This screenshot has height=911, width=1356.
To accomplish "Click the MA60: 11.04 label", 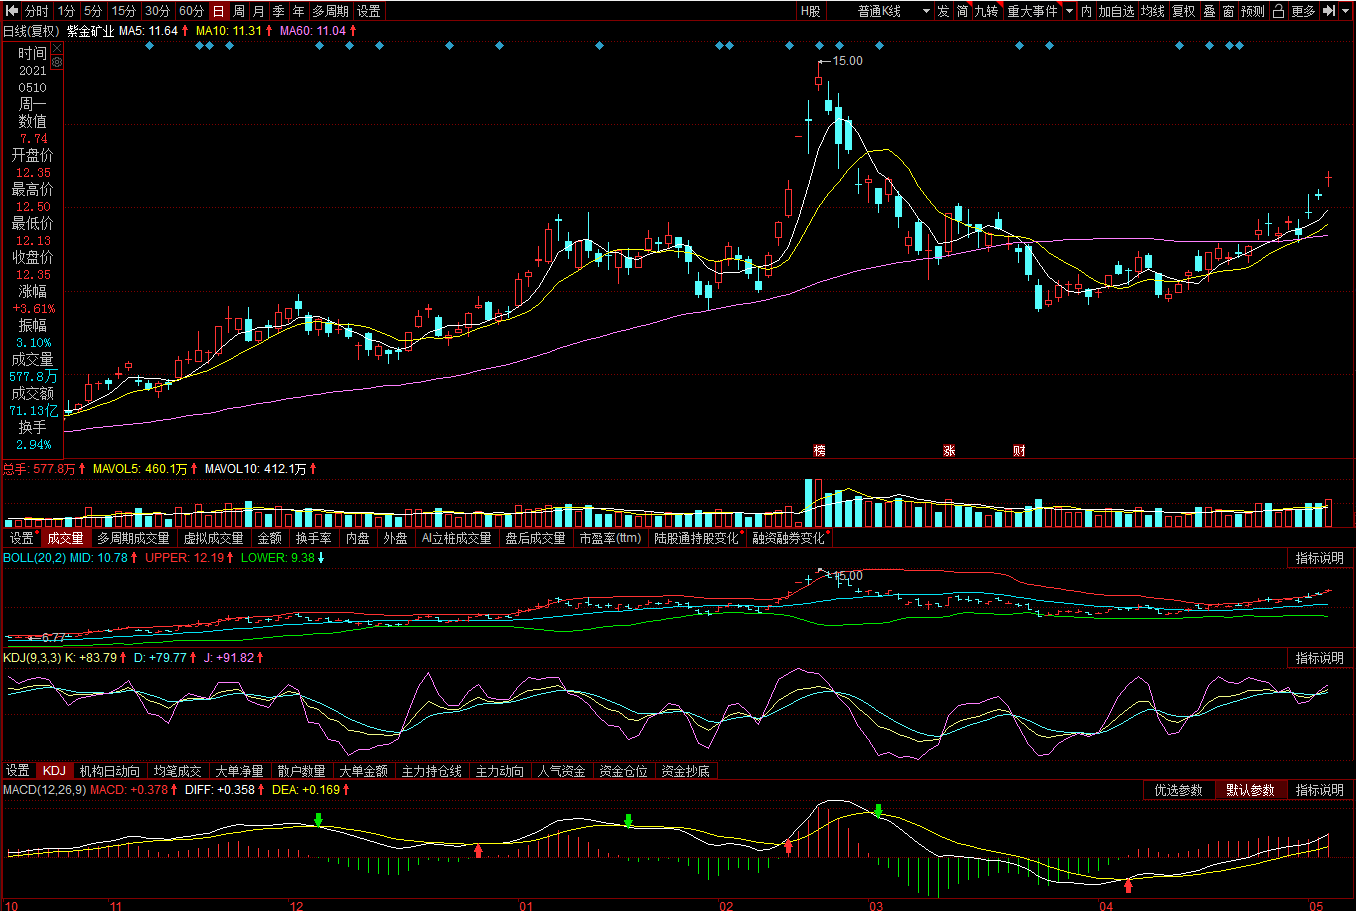I will click(x=313, y=31).
